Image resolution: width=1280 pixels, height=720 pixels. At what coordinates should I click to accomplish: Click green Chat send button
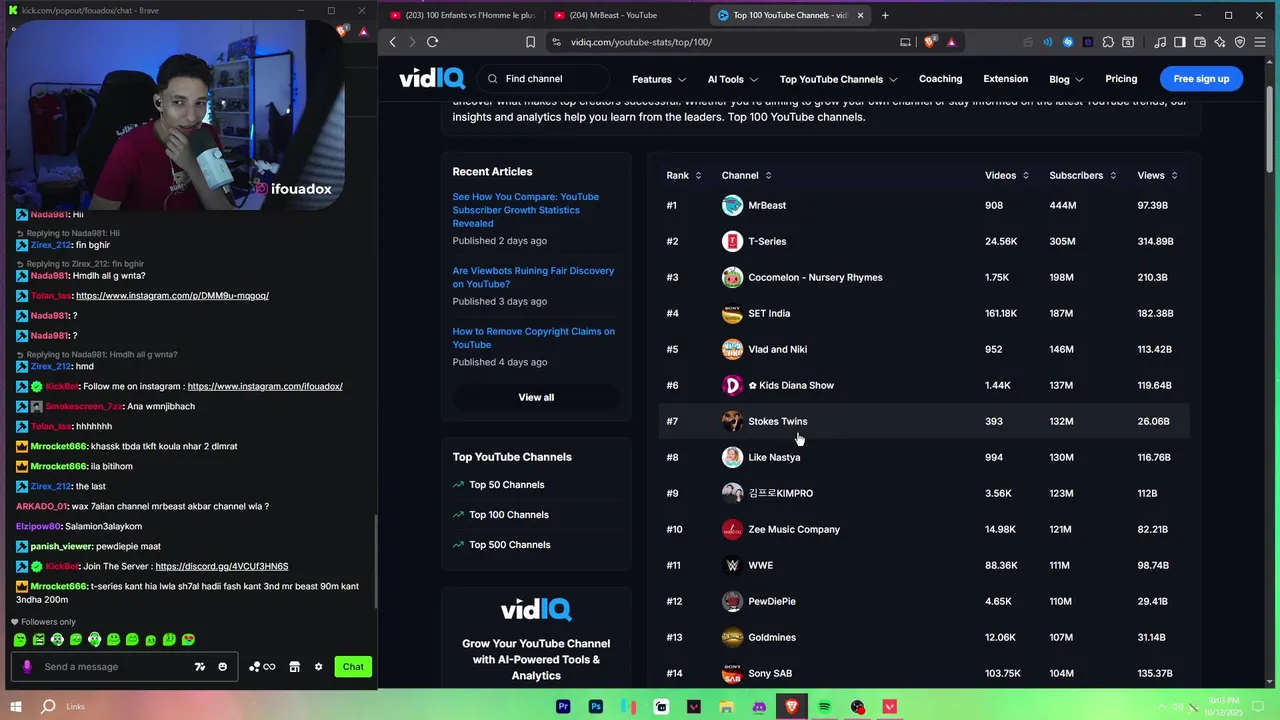tap(353, 667)
